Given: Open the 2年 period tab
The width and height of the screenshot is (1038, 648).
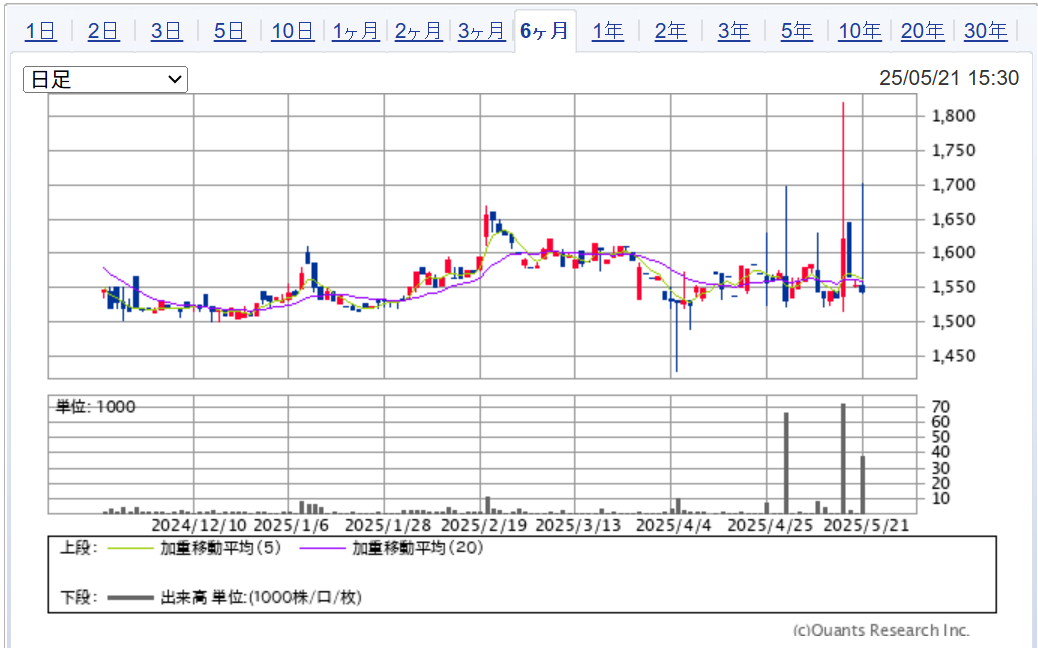Looking at the screenshot, I should (670, 31).
